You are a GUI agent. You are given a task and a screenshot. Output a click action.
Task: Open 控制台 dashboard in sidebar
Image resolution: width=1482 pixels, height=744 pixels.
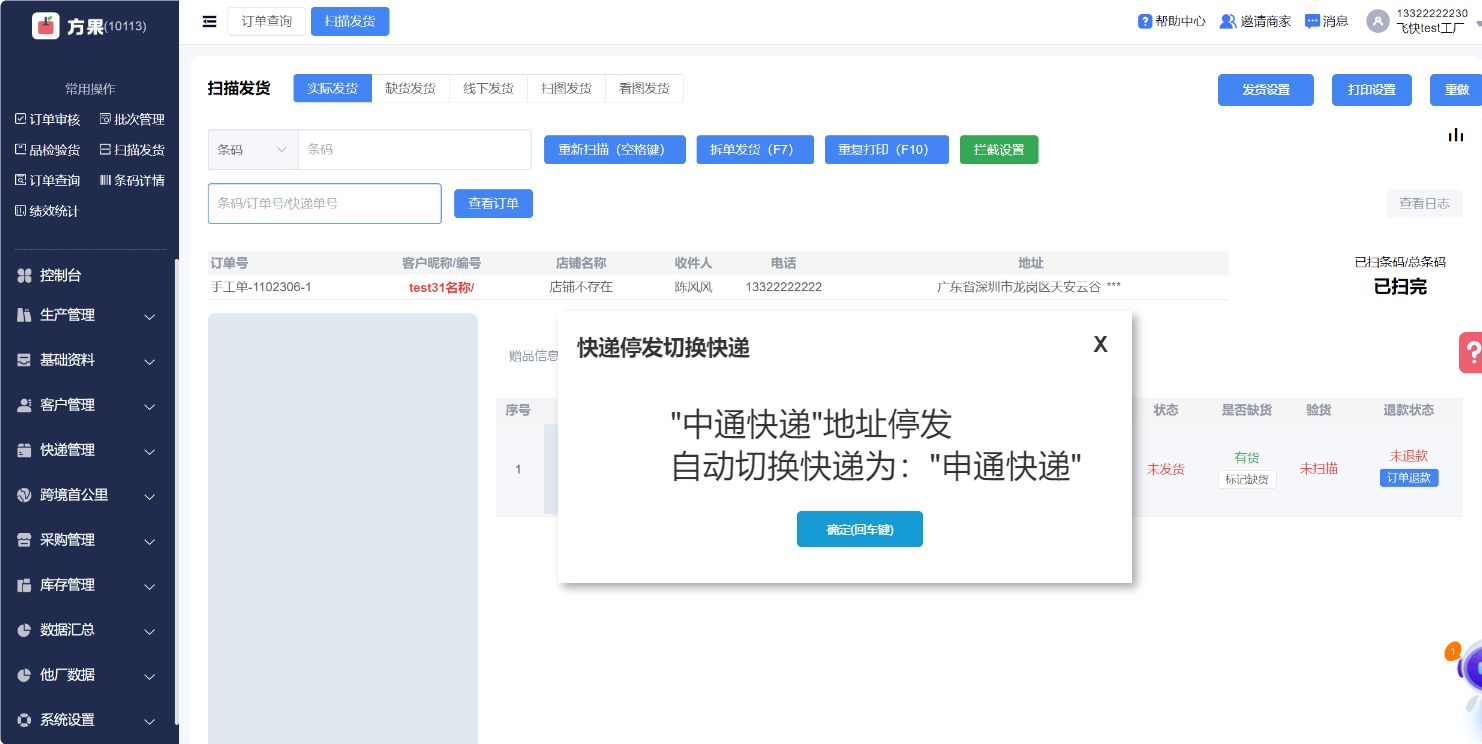coord(60,275)
